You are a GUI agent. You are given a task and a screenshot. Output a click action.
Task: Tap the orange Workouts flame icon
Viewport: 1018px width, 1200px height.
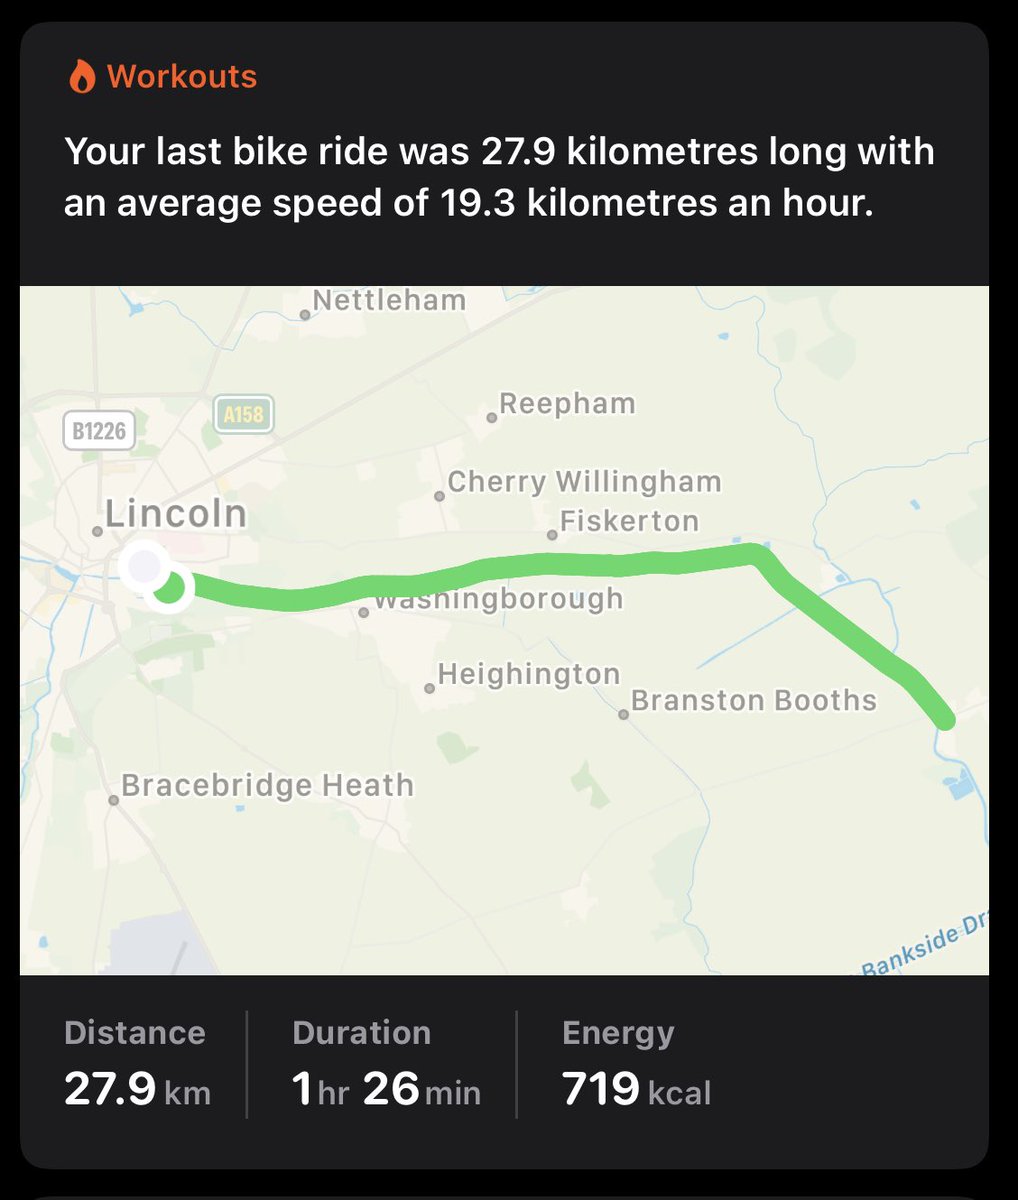pyautogui.click(x=82, y=77)
